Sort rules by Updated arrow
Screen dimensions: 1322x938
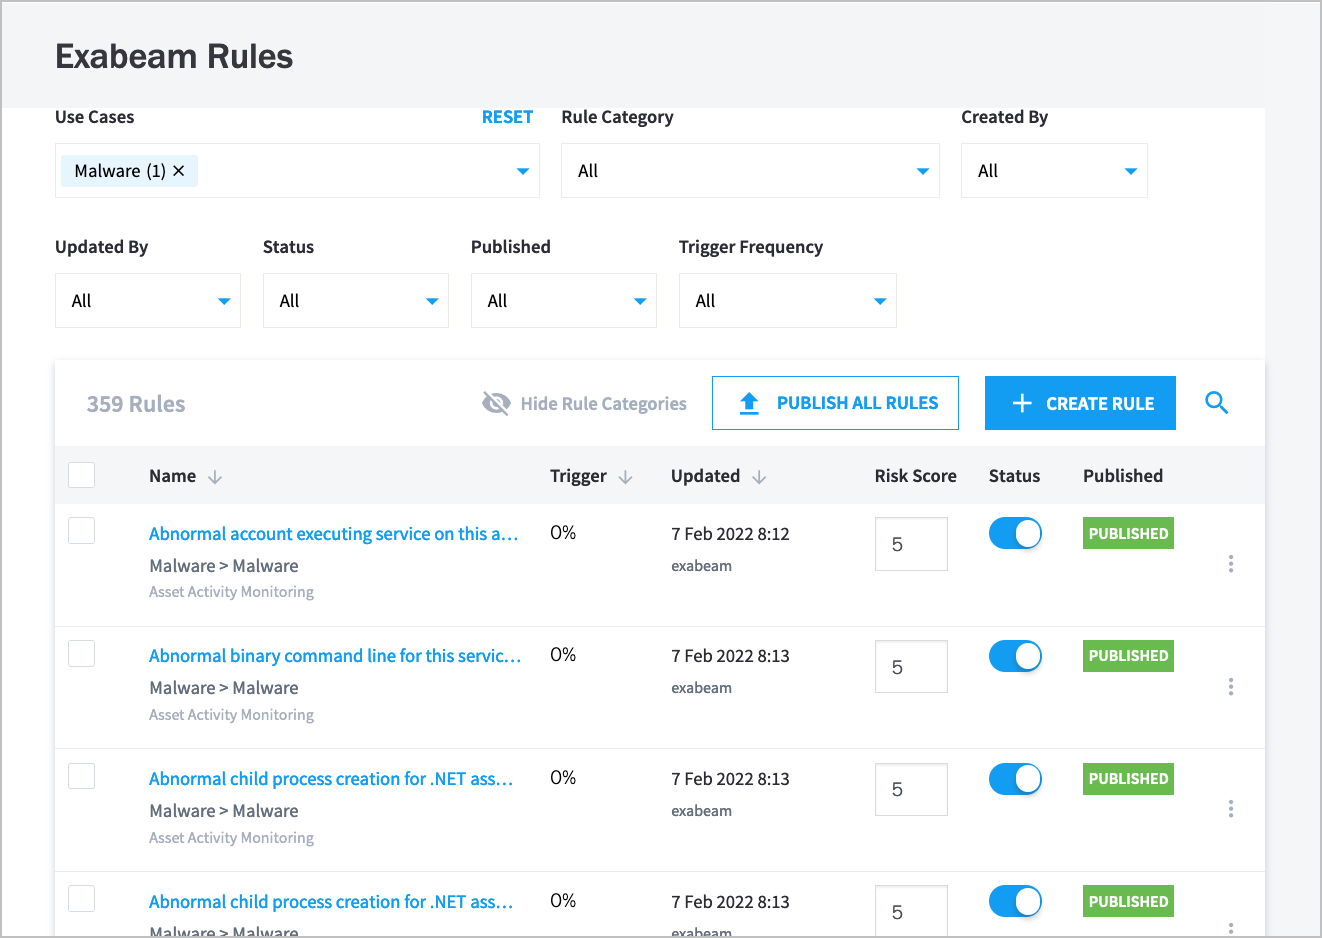point(759,477)
